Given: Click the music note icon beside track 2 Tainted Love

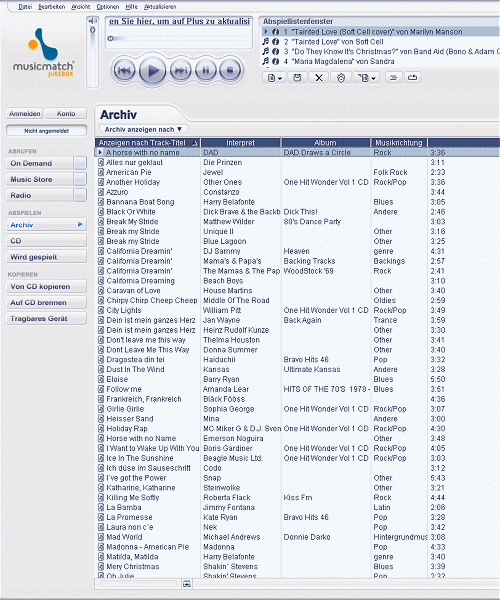Looking at the screenshot, I should point(266,42).
